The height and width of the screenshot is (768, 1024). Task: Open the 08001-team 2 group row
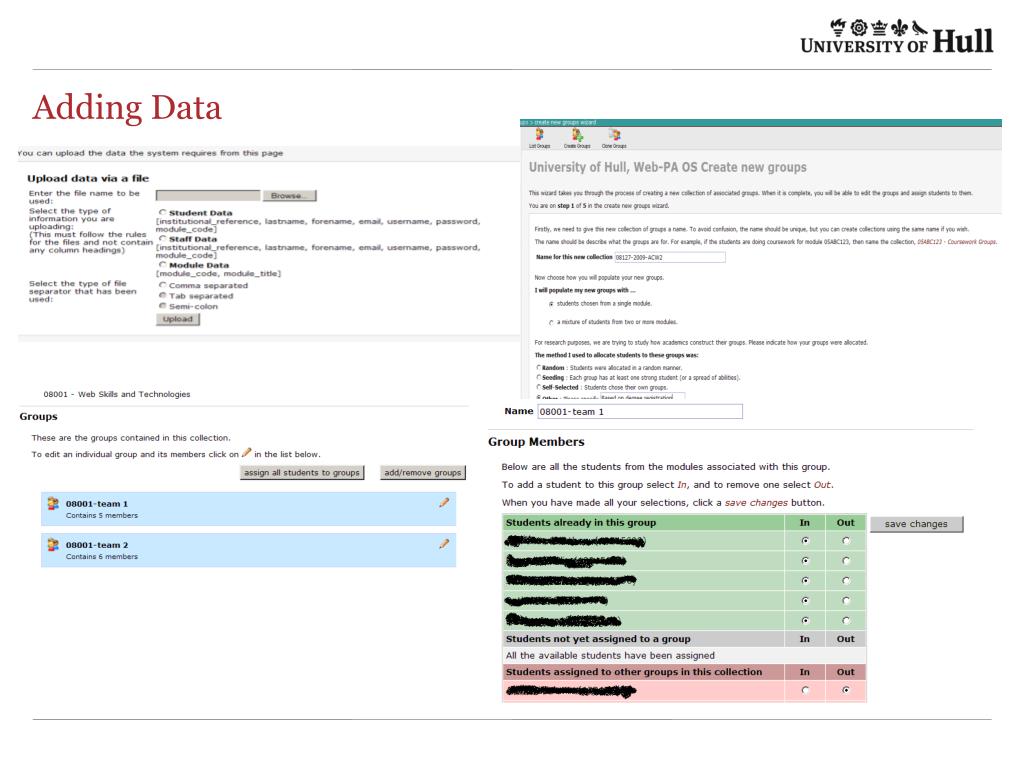point(248,550)
